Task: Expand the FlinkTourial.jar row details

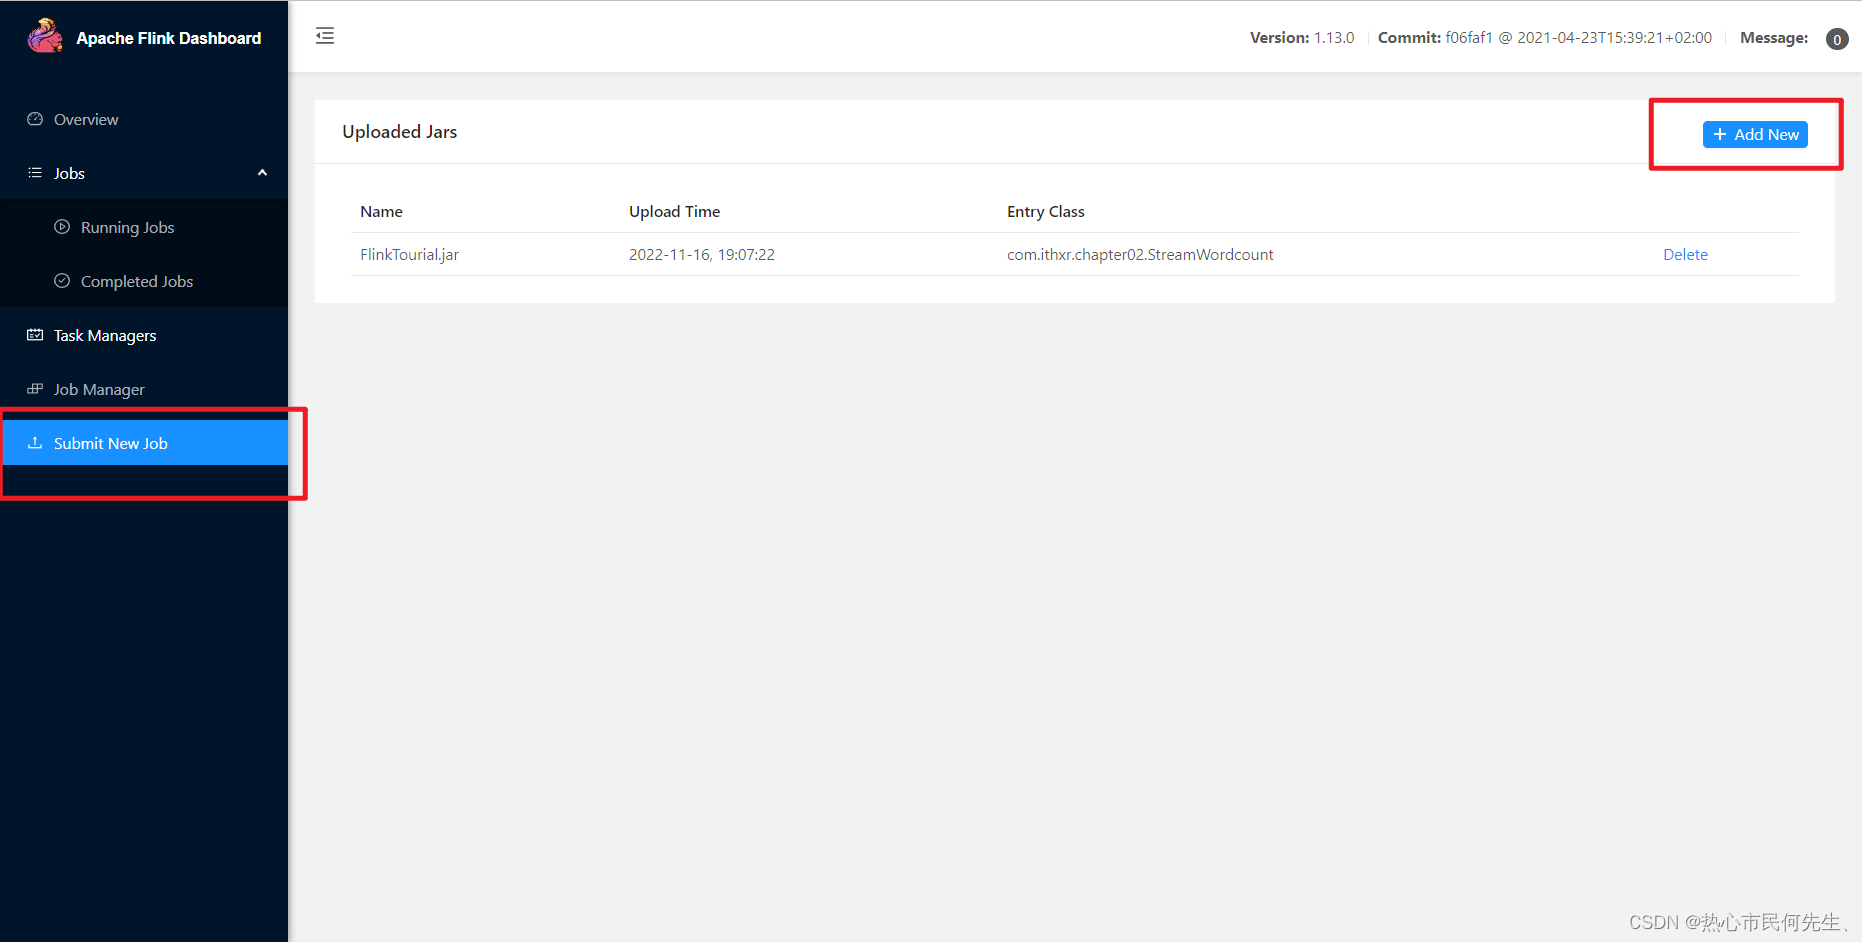Action: pyautogui.click(x=1074, y=254)
